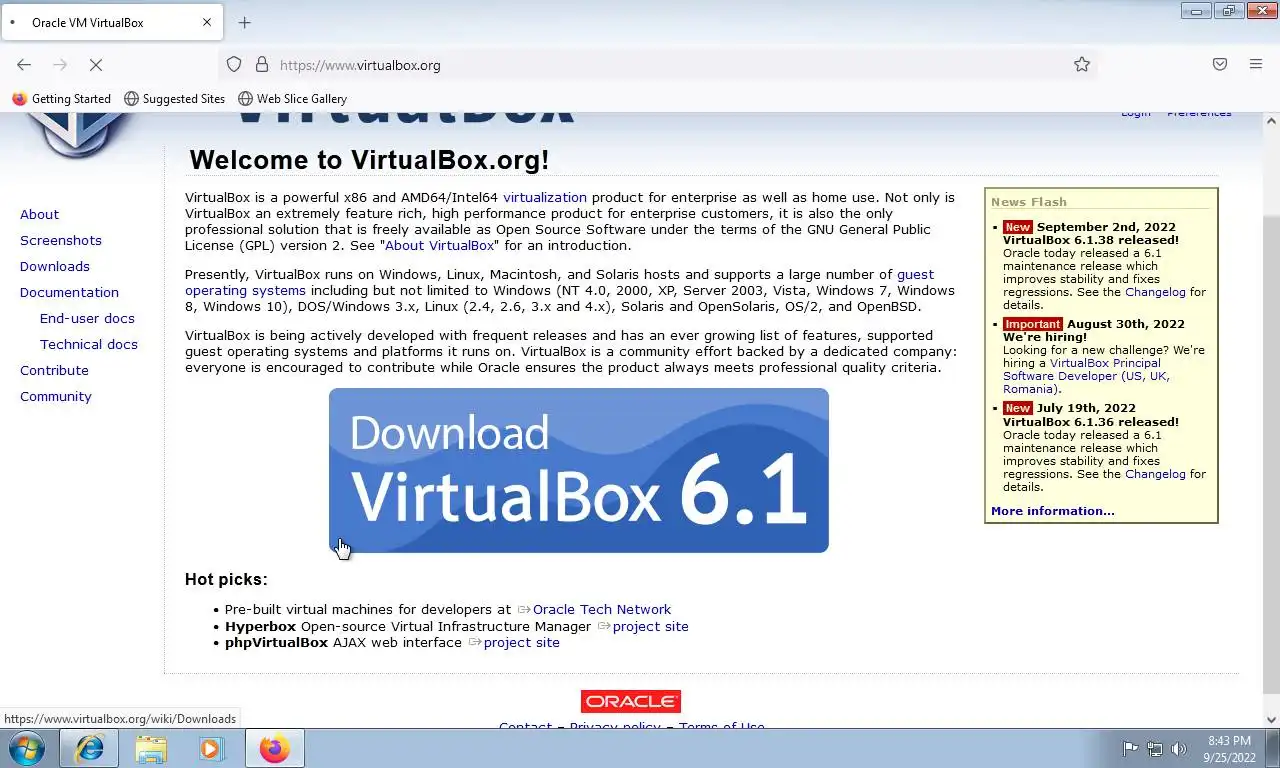Open More information news link
The height and width of the screenshot is (768, 1280).
pyautogui.click(x=1052, y=511)
